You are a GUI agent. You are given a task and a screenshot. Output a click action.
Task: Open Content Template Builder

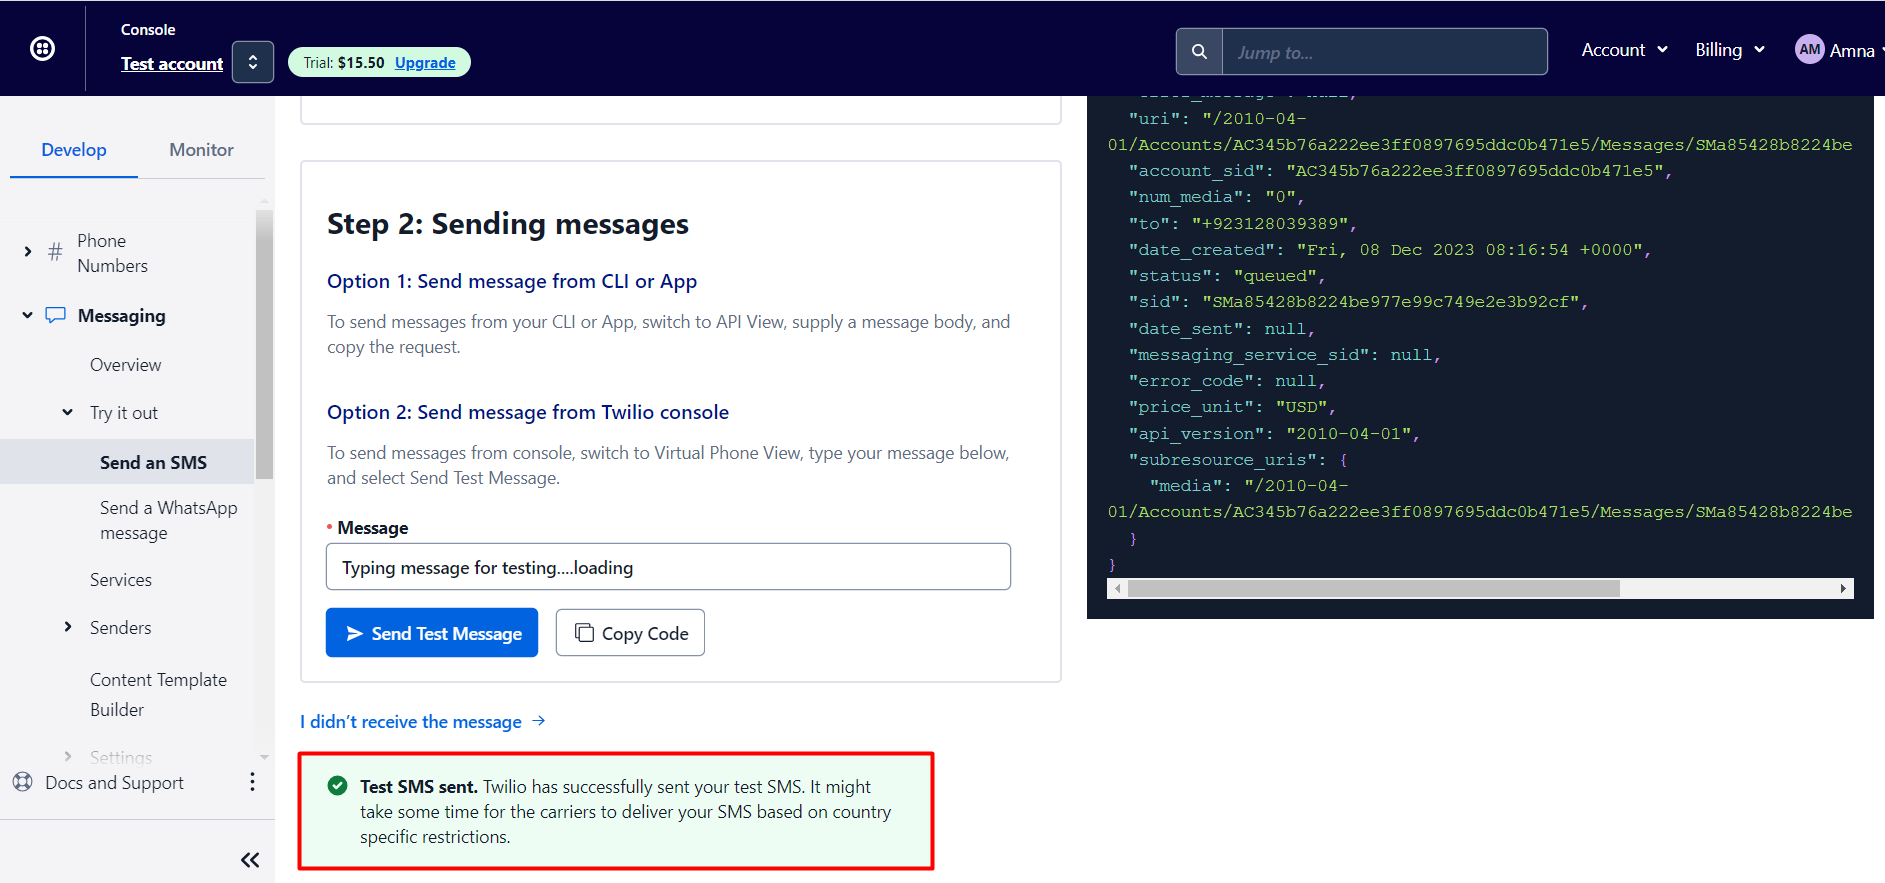(158, 695)
